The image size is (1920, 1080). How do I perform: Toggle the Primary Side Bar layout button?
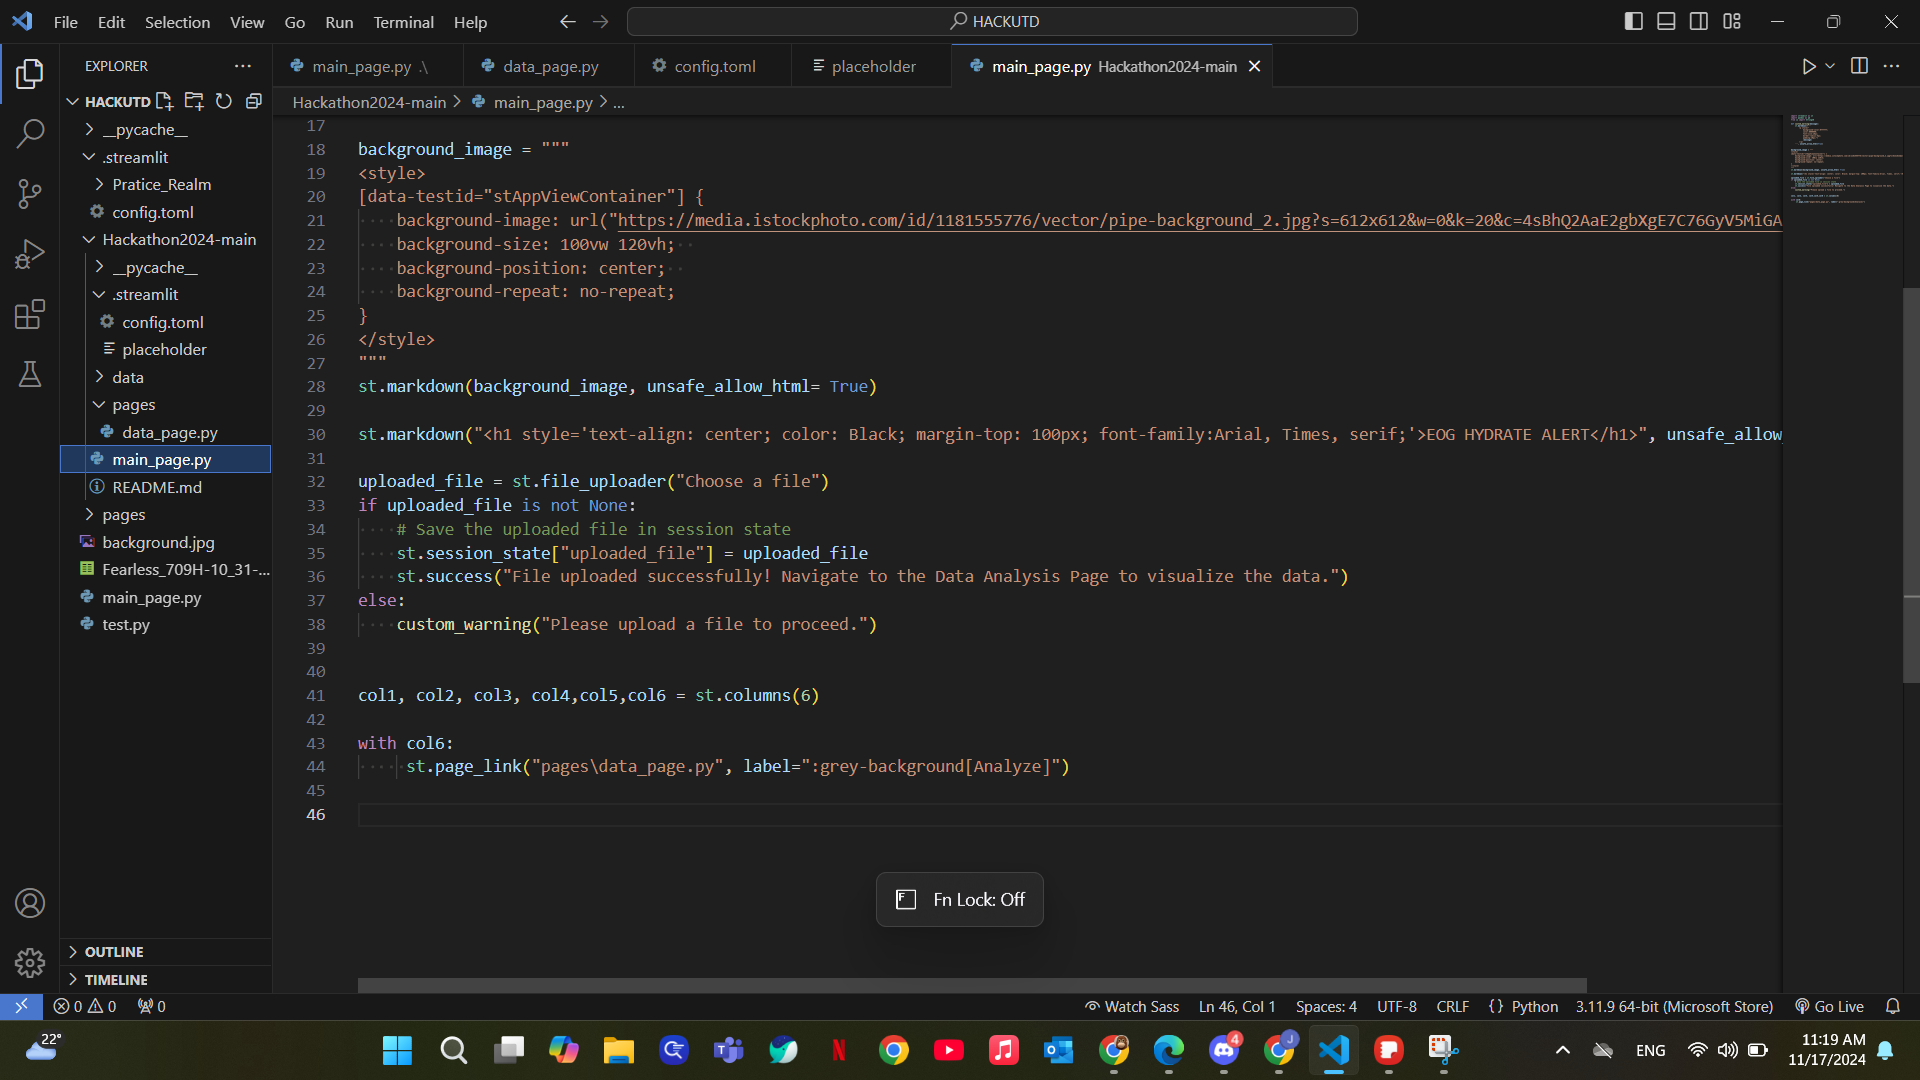pos(1633,21)
